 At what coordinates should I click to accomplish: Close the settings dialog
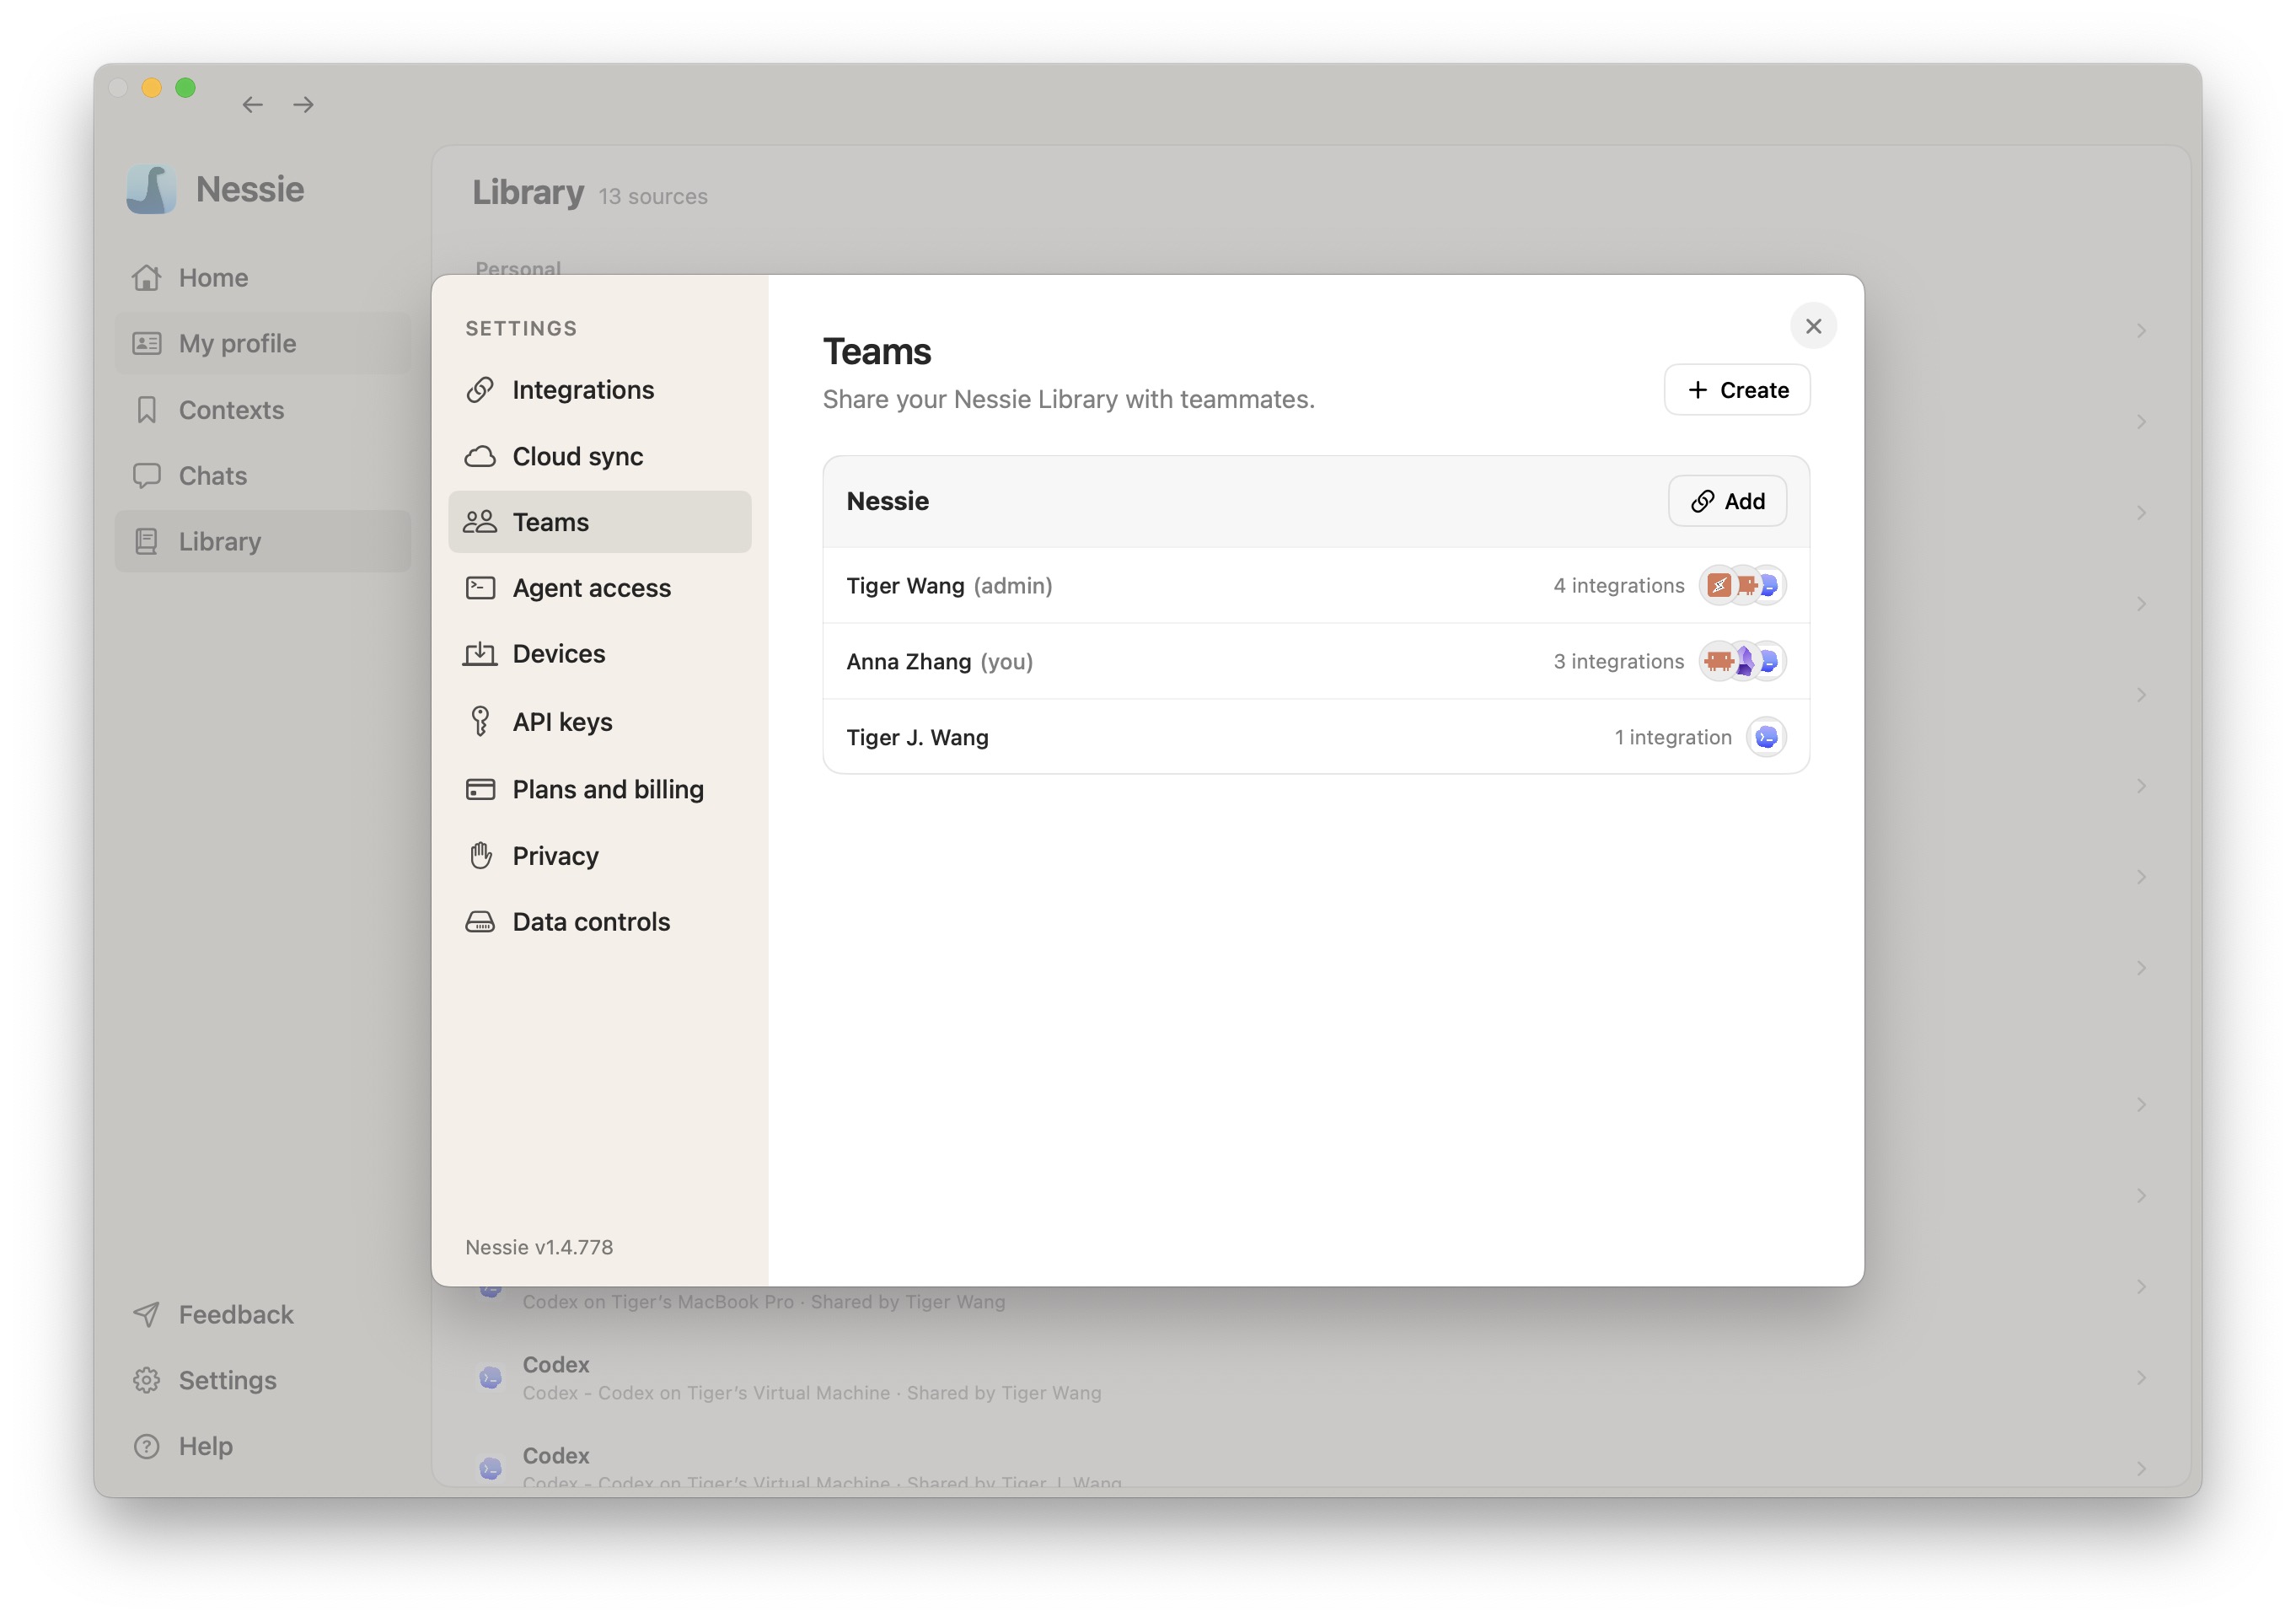click(1812, 326)
